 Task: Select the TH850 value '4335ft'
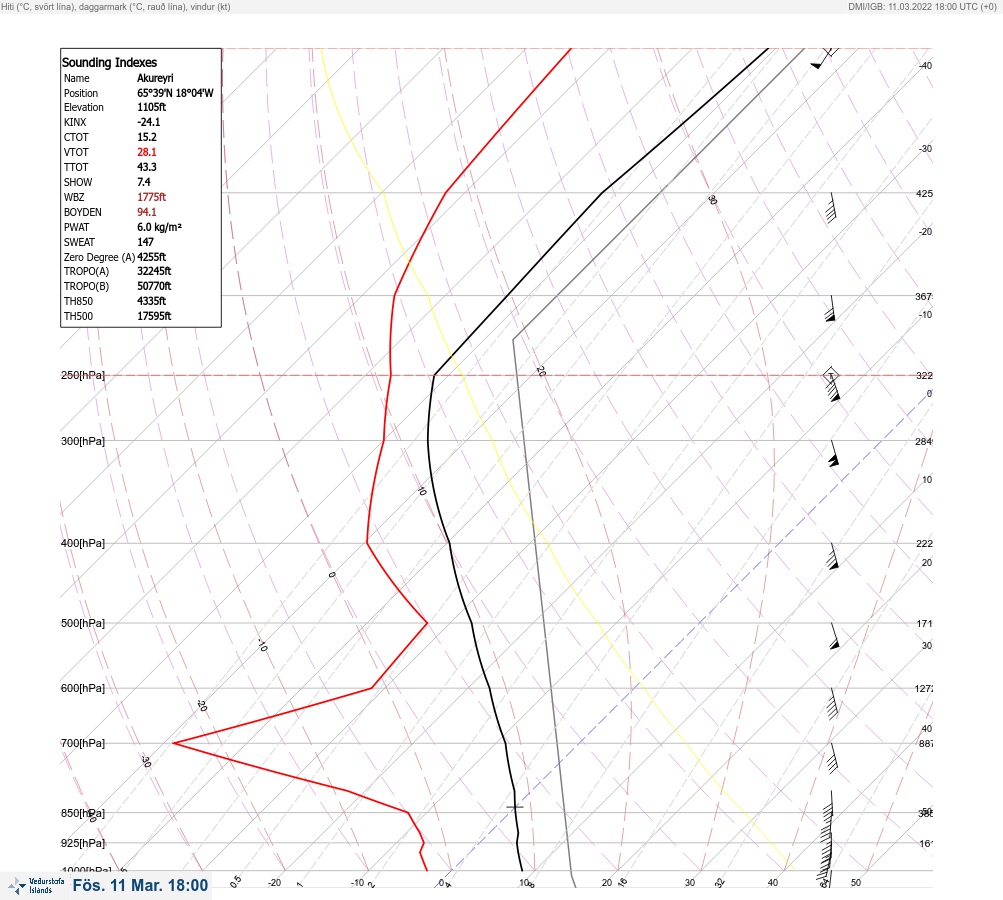pos(152,301)
